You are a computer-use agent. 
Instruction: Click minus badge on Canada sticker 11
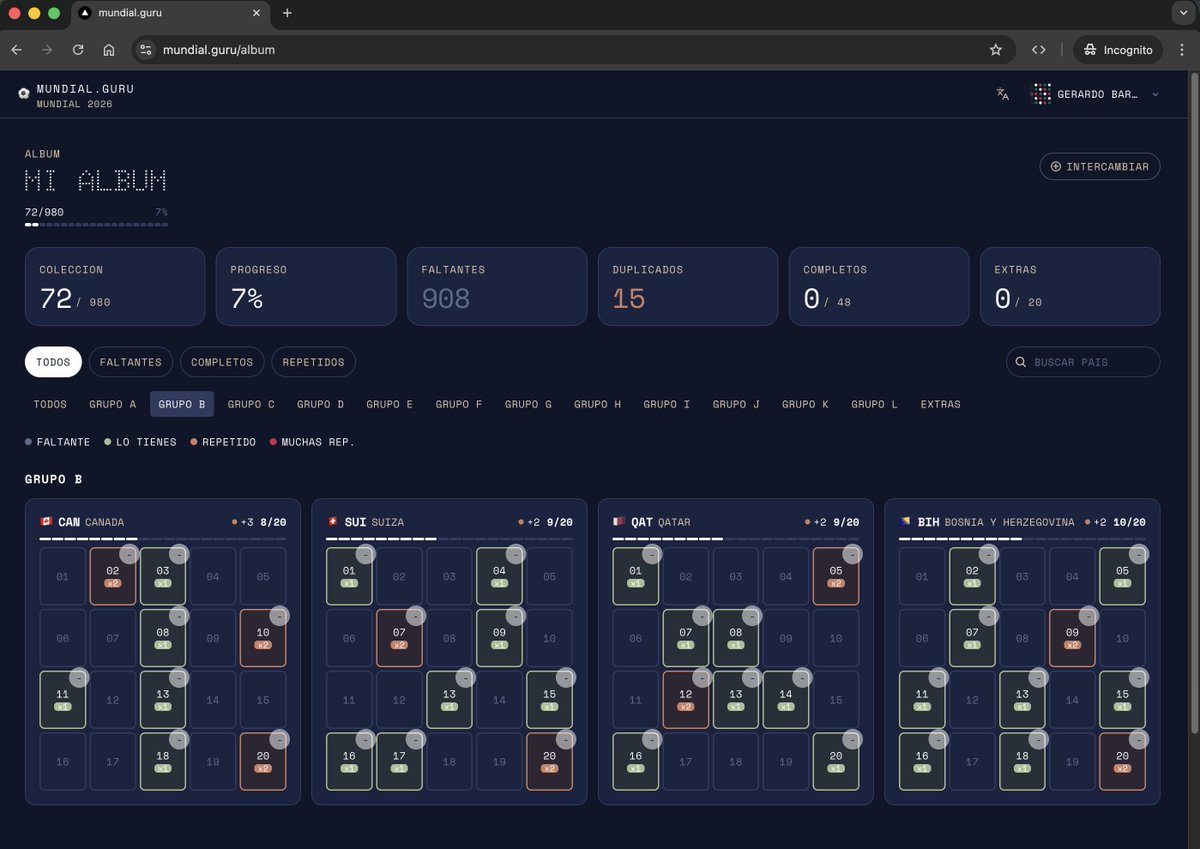pos(79,678)
